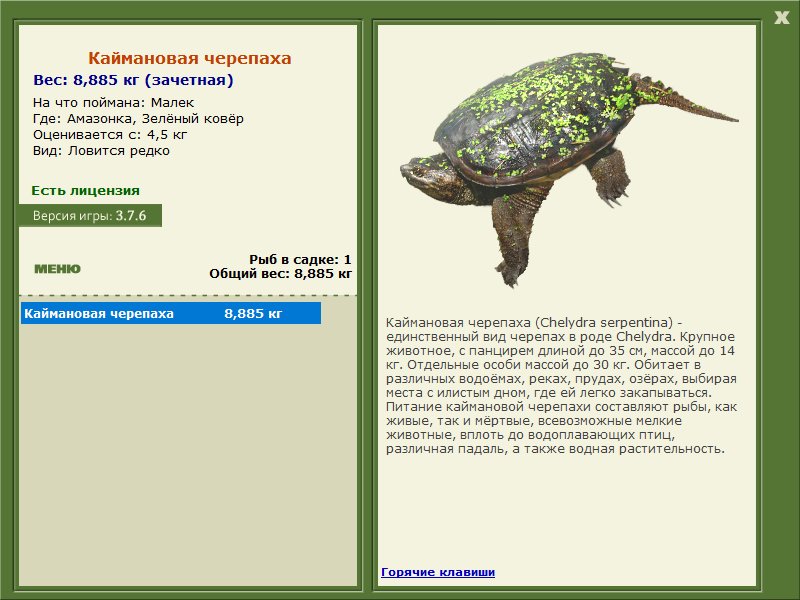Click the Вид: Ловится редко line
This screenshot has height=600, width=800.
tap(101, 151)
